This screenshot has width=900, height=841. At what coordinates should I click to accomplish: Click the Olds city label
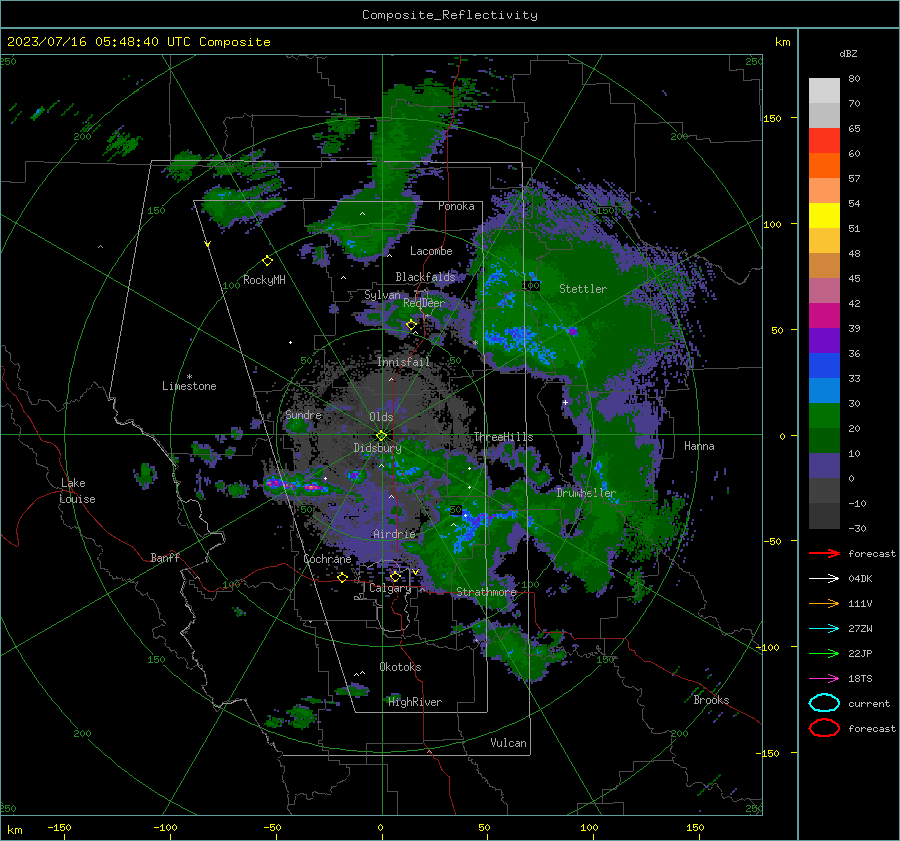coord(381,417)
